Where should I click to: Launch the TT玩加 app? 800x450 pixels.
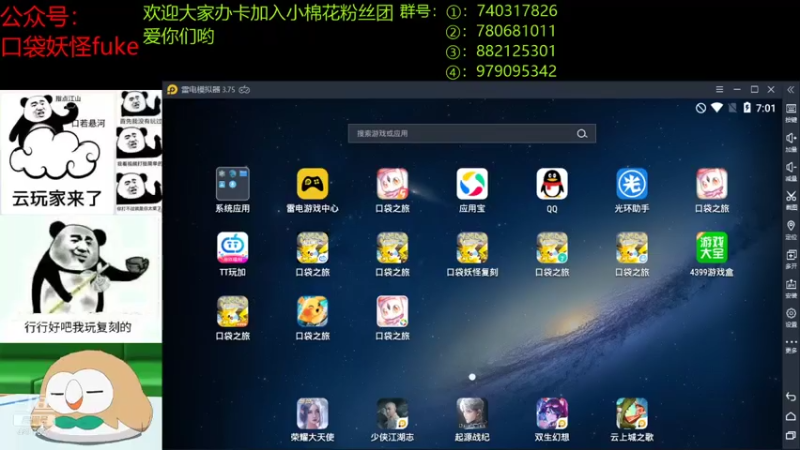233,248
